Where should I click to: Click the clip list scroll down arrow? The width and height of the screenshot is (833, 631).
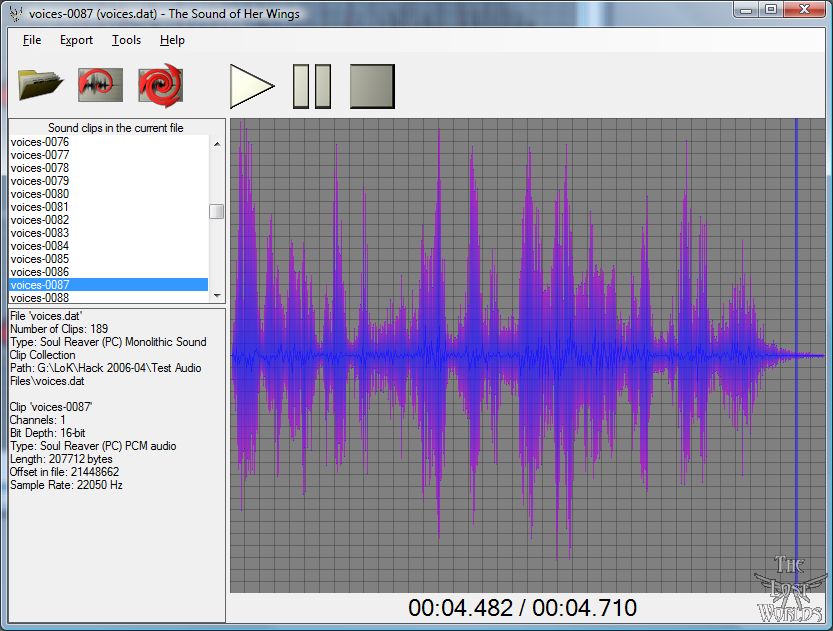(x=217, y=296)
